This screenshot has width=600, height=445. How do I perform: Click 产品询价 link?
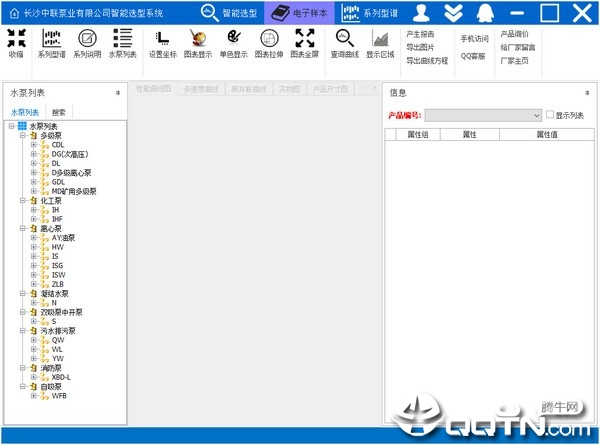tap(514, 34)
